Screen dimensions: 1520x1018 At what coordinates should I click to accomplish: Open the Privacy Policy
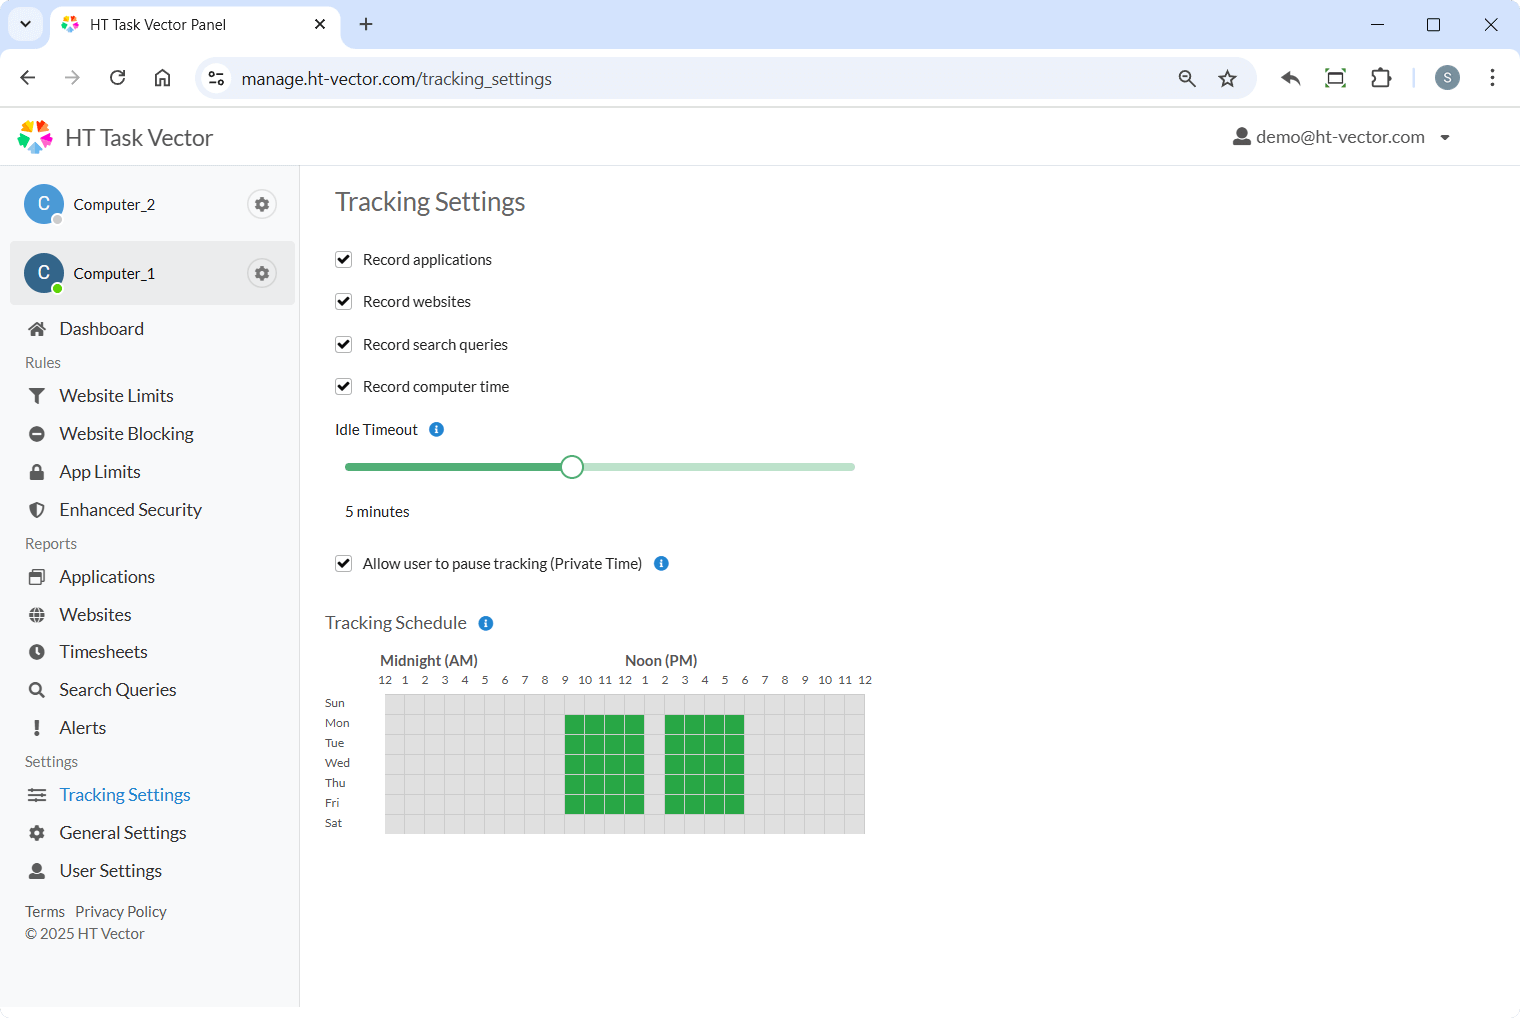coord(120,911)
